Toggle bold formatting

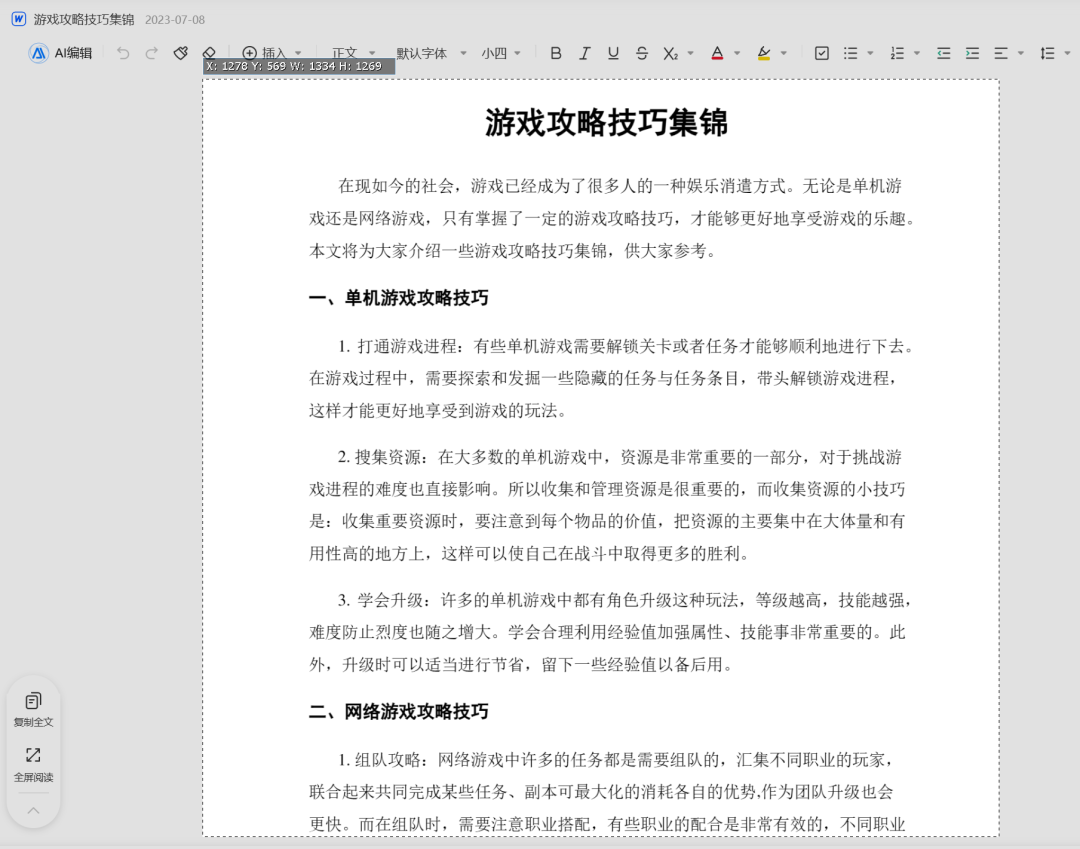coord(556,53)
